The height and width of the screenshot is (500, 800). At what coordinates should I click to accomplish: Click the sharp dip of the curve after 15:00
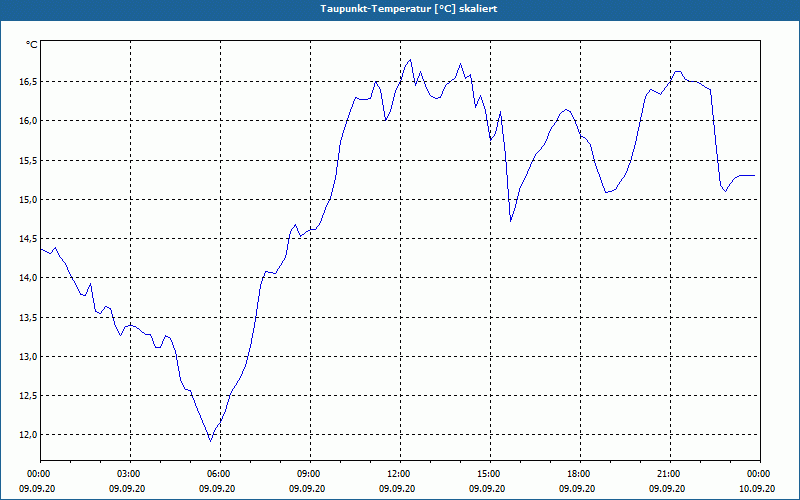pyautogui.click(x=511, y=221)
